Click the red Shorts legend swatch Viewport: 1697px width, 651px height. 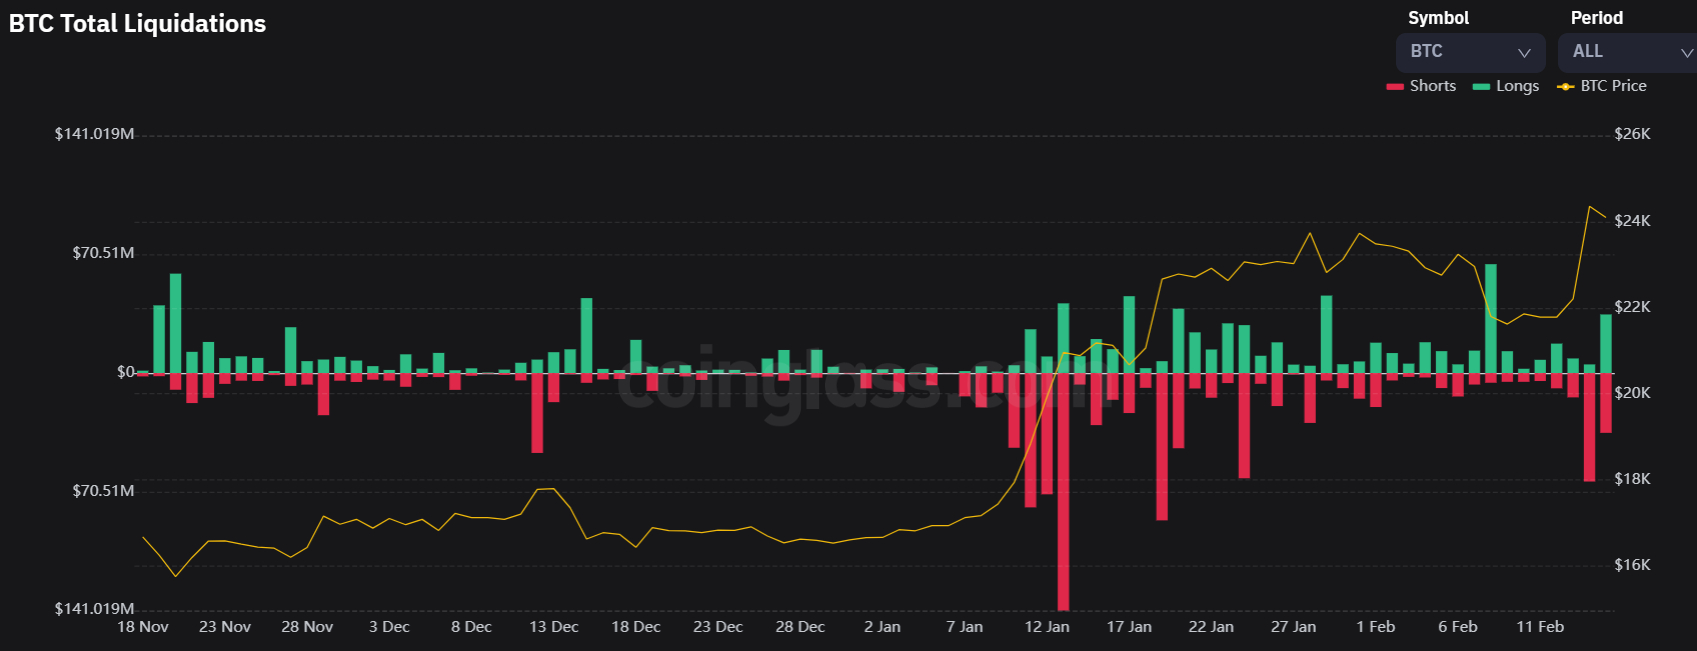pyautogui.click(x=1395, y=87)
